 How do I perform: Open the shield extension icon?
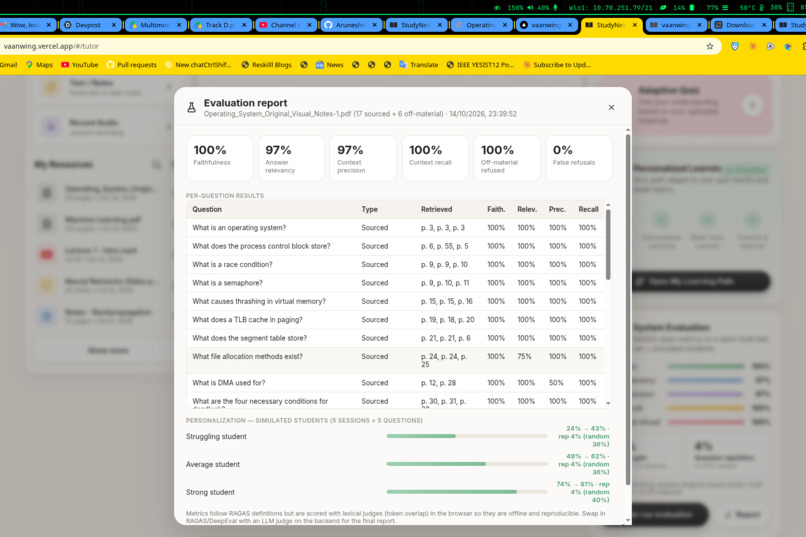click(x=735, y=46)
